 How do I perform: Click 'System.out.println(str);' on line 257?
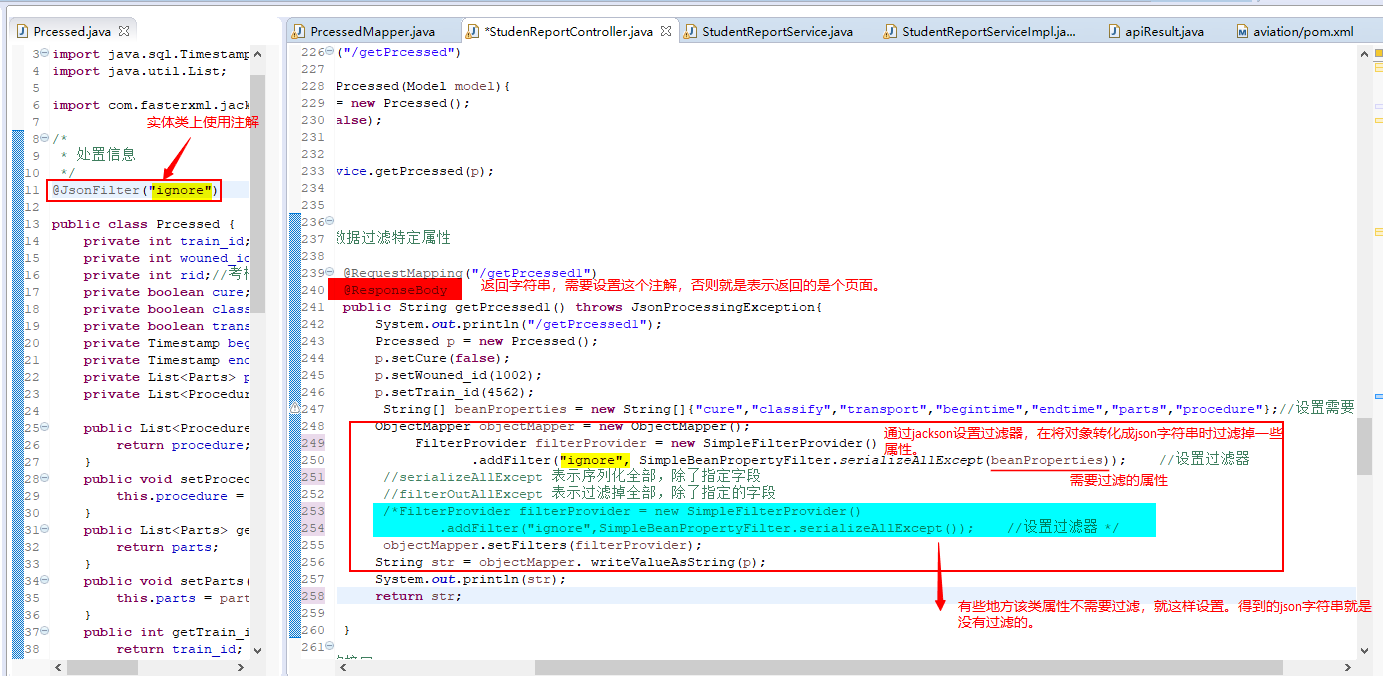[x=470, y=579]
